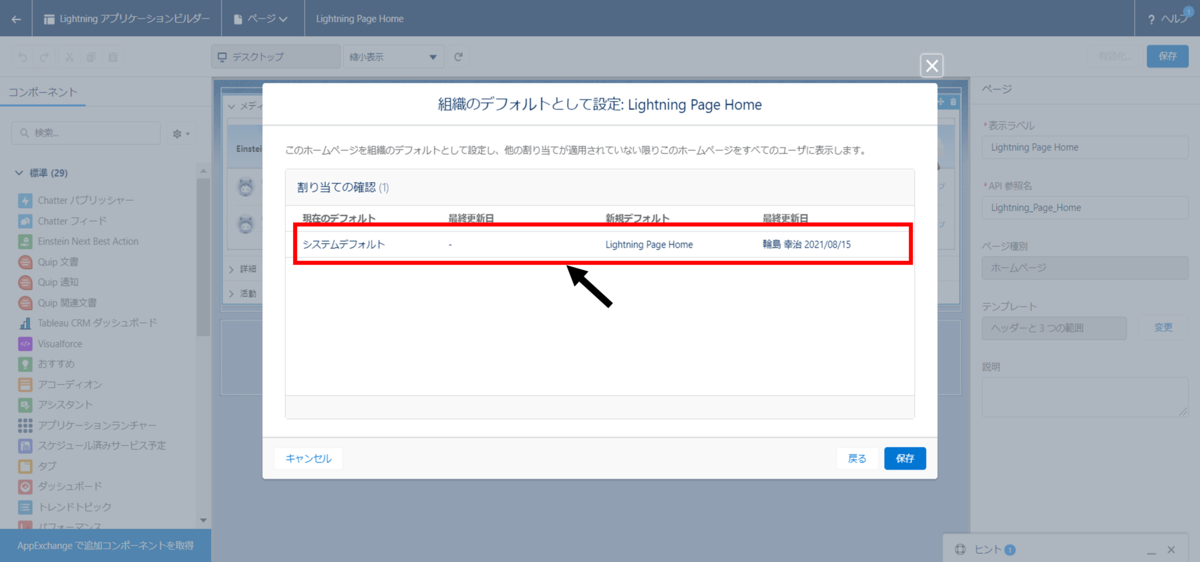The height and width of the screenshot is (562, 1200).
Task: Select the Quip 文書 component icon
Action: 25,262
